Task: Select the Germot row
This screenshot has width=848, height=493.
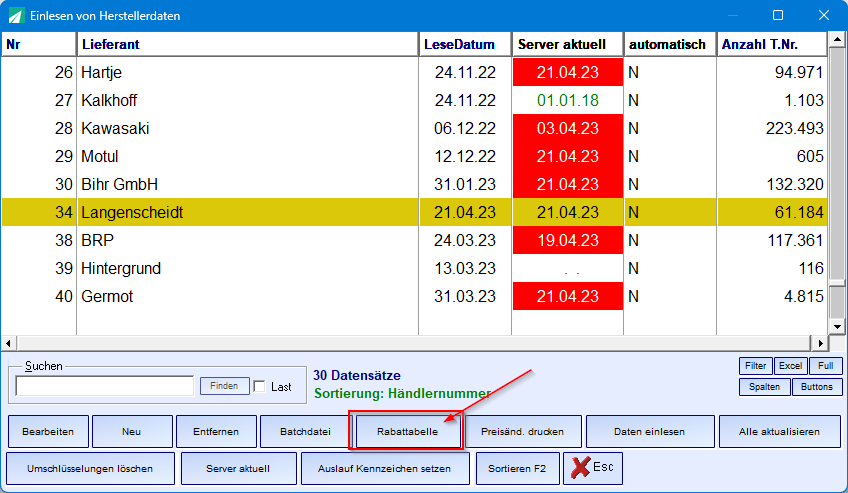Action: coord(414,296)
